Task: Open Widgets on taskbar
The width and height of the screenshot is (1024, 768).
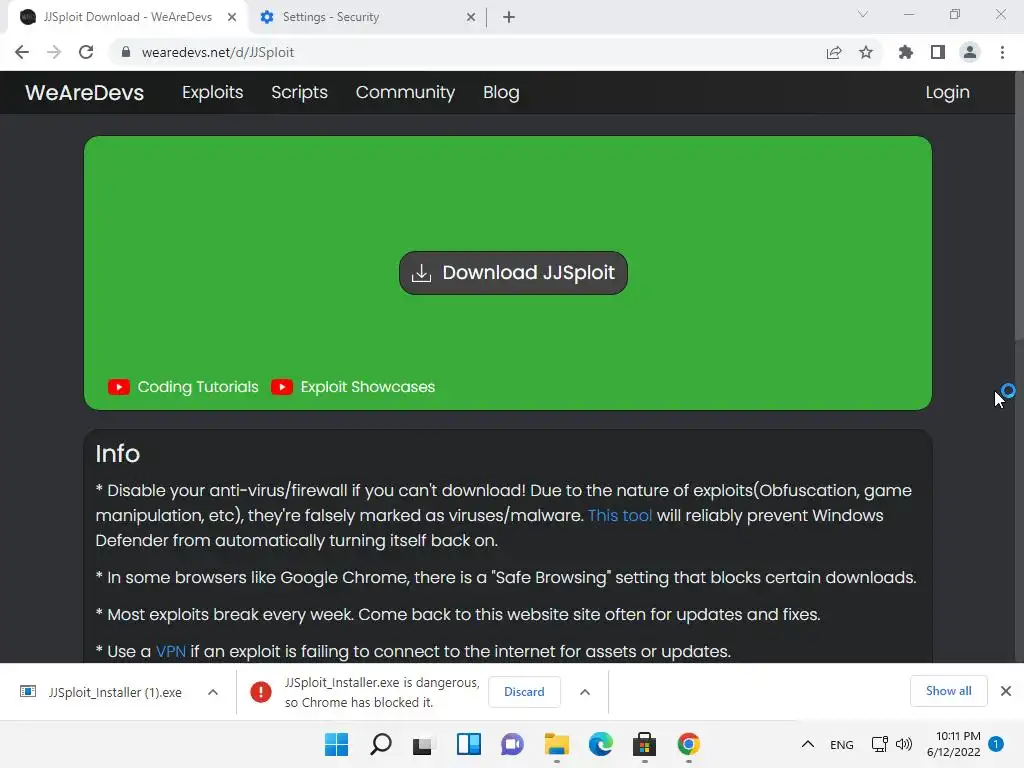Action: tap(468, 744)
